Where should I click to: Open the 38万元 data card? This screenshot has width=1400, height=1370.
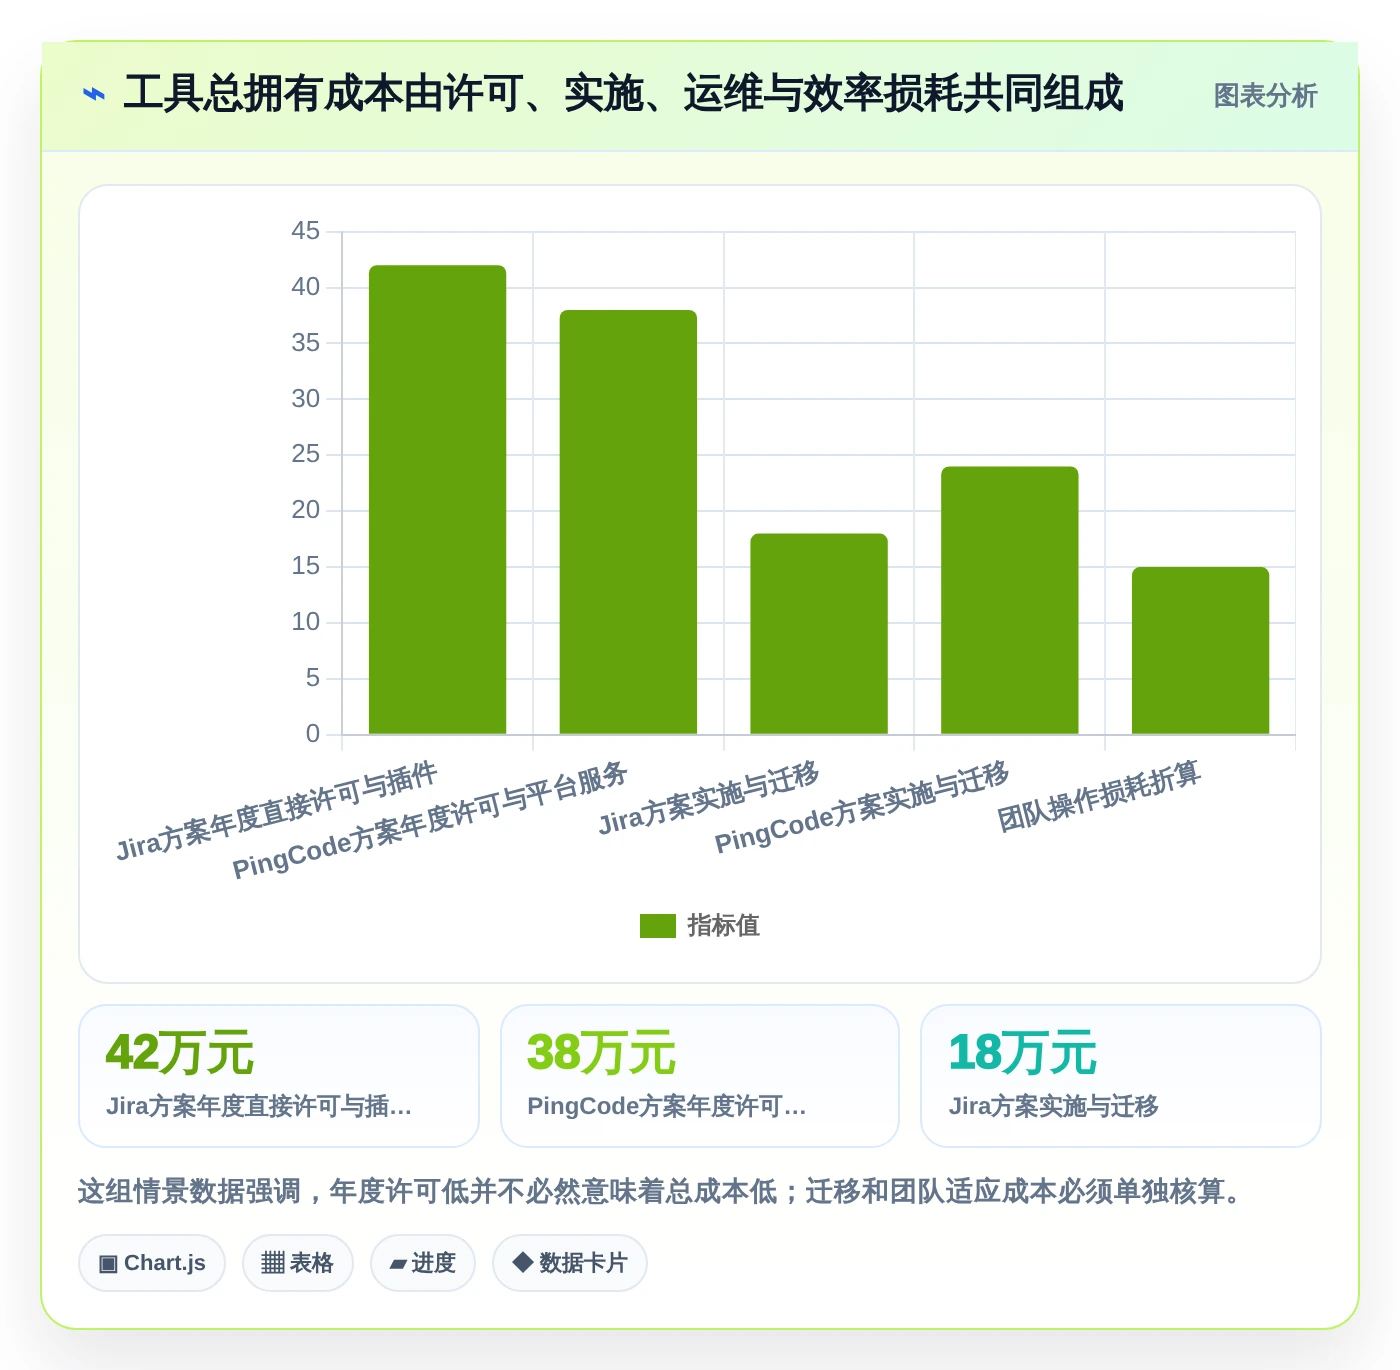click(x=700, y=1076)
